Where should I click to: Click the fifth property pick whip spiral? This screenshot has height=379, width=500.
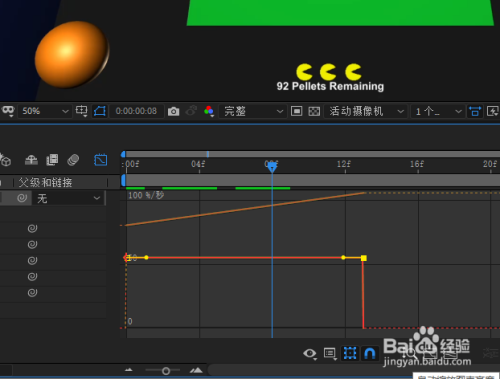pyautogui.click(x=32, y=293)
